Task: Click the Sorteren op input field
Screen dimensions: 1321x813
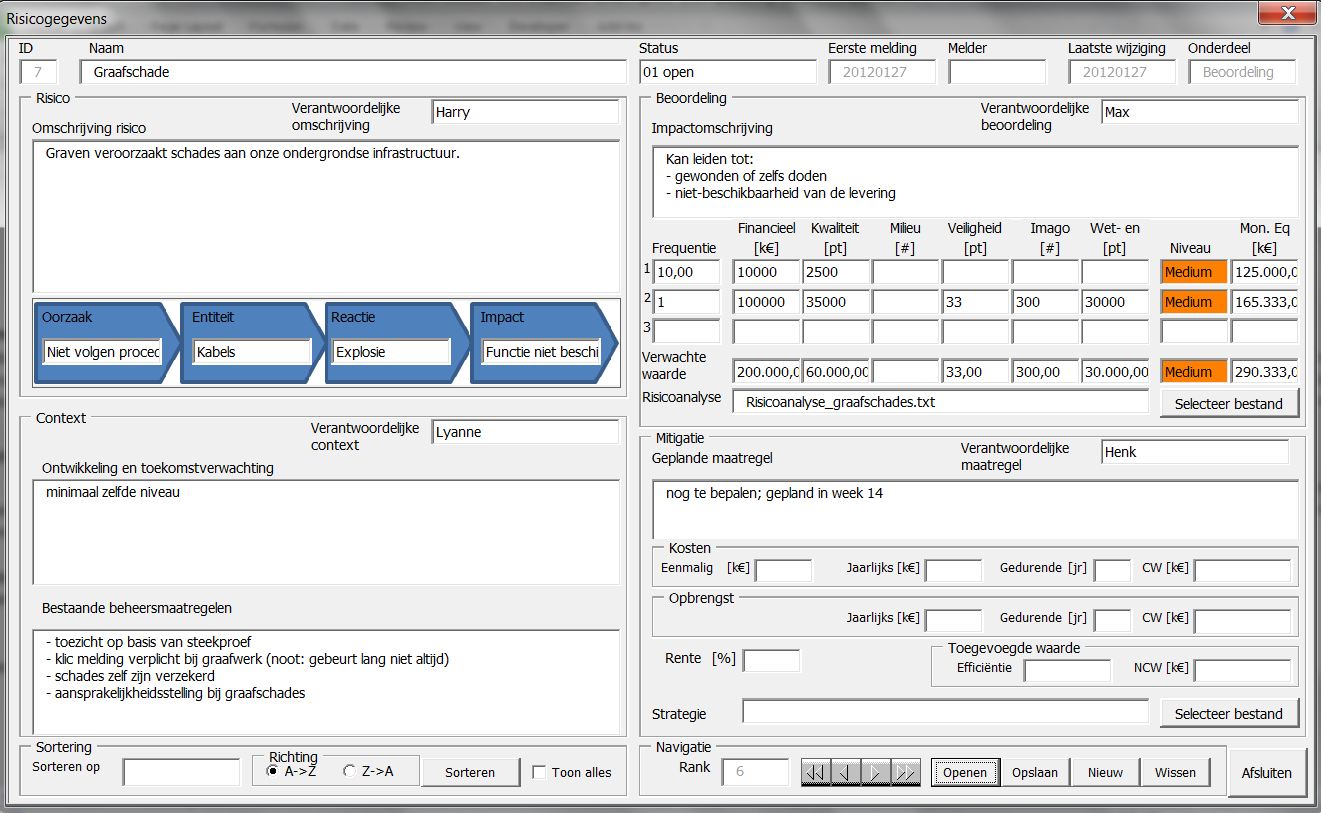Action: pos(182,772)
